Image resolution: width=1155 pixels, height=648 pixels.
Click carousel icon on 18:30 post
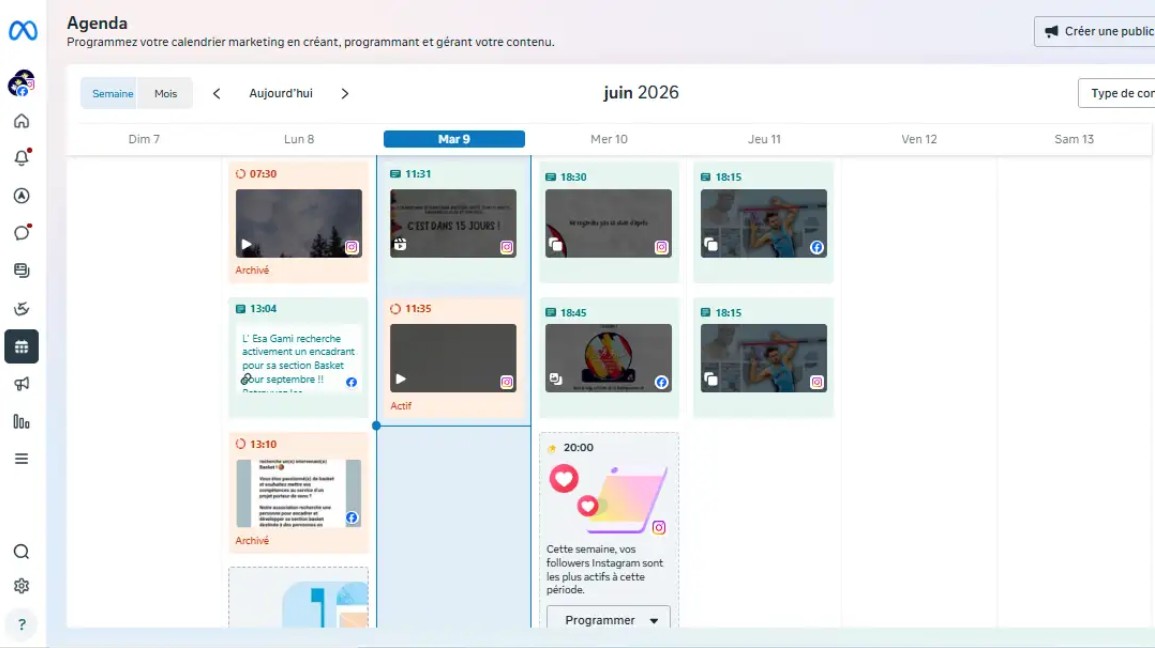[x=555, y=244]
